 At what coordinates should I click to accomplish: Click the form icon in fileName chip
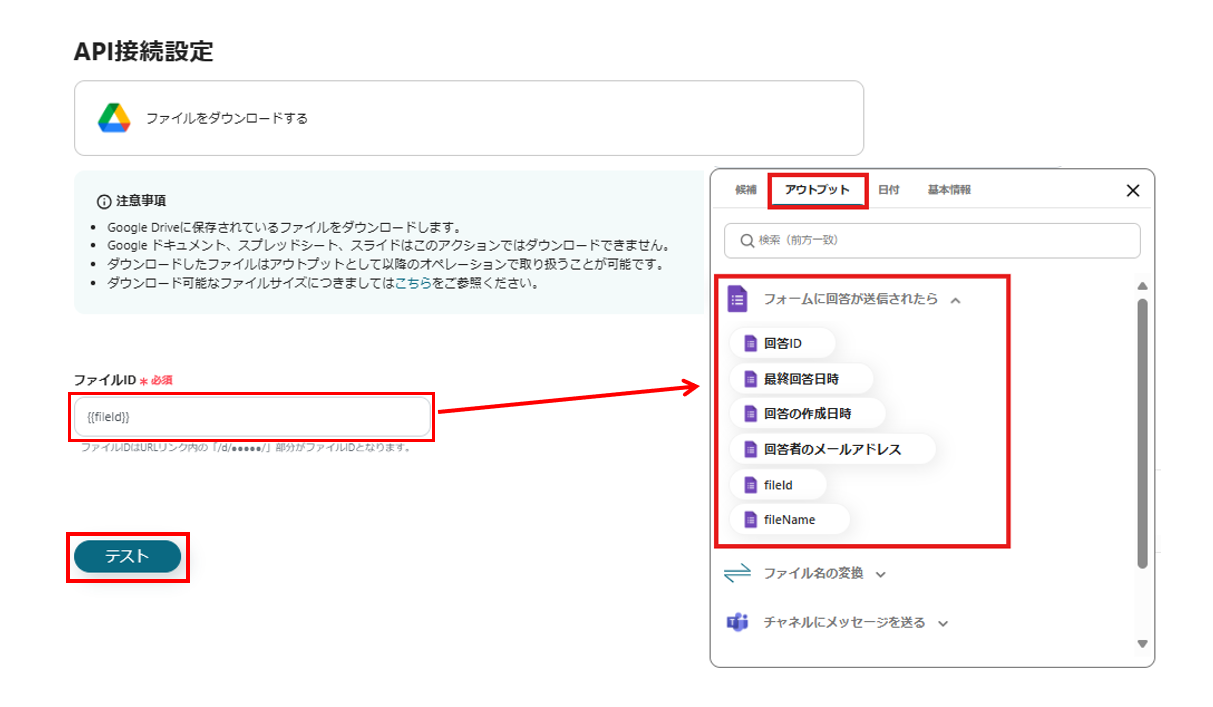coord(750,520)
